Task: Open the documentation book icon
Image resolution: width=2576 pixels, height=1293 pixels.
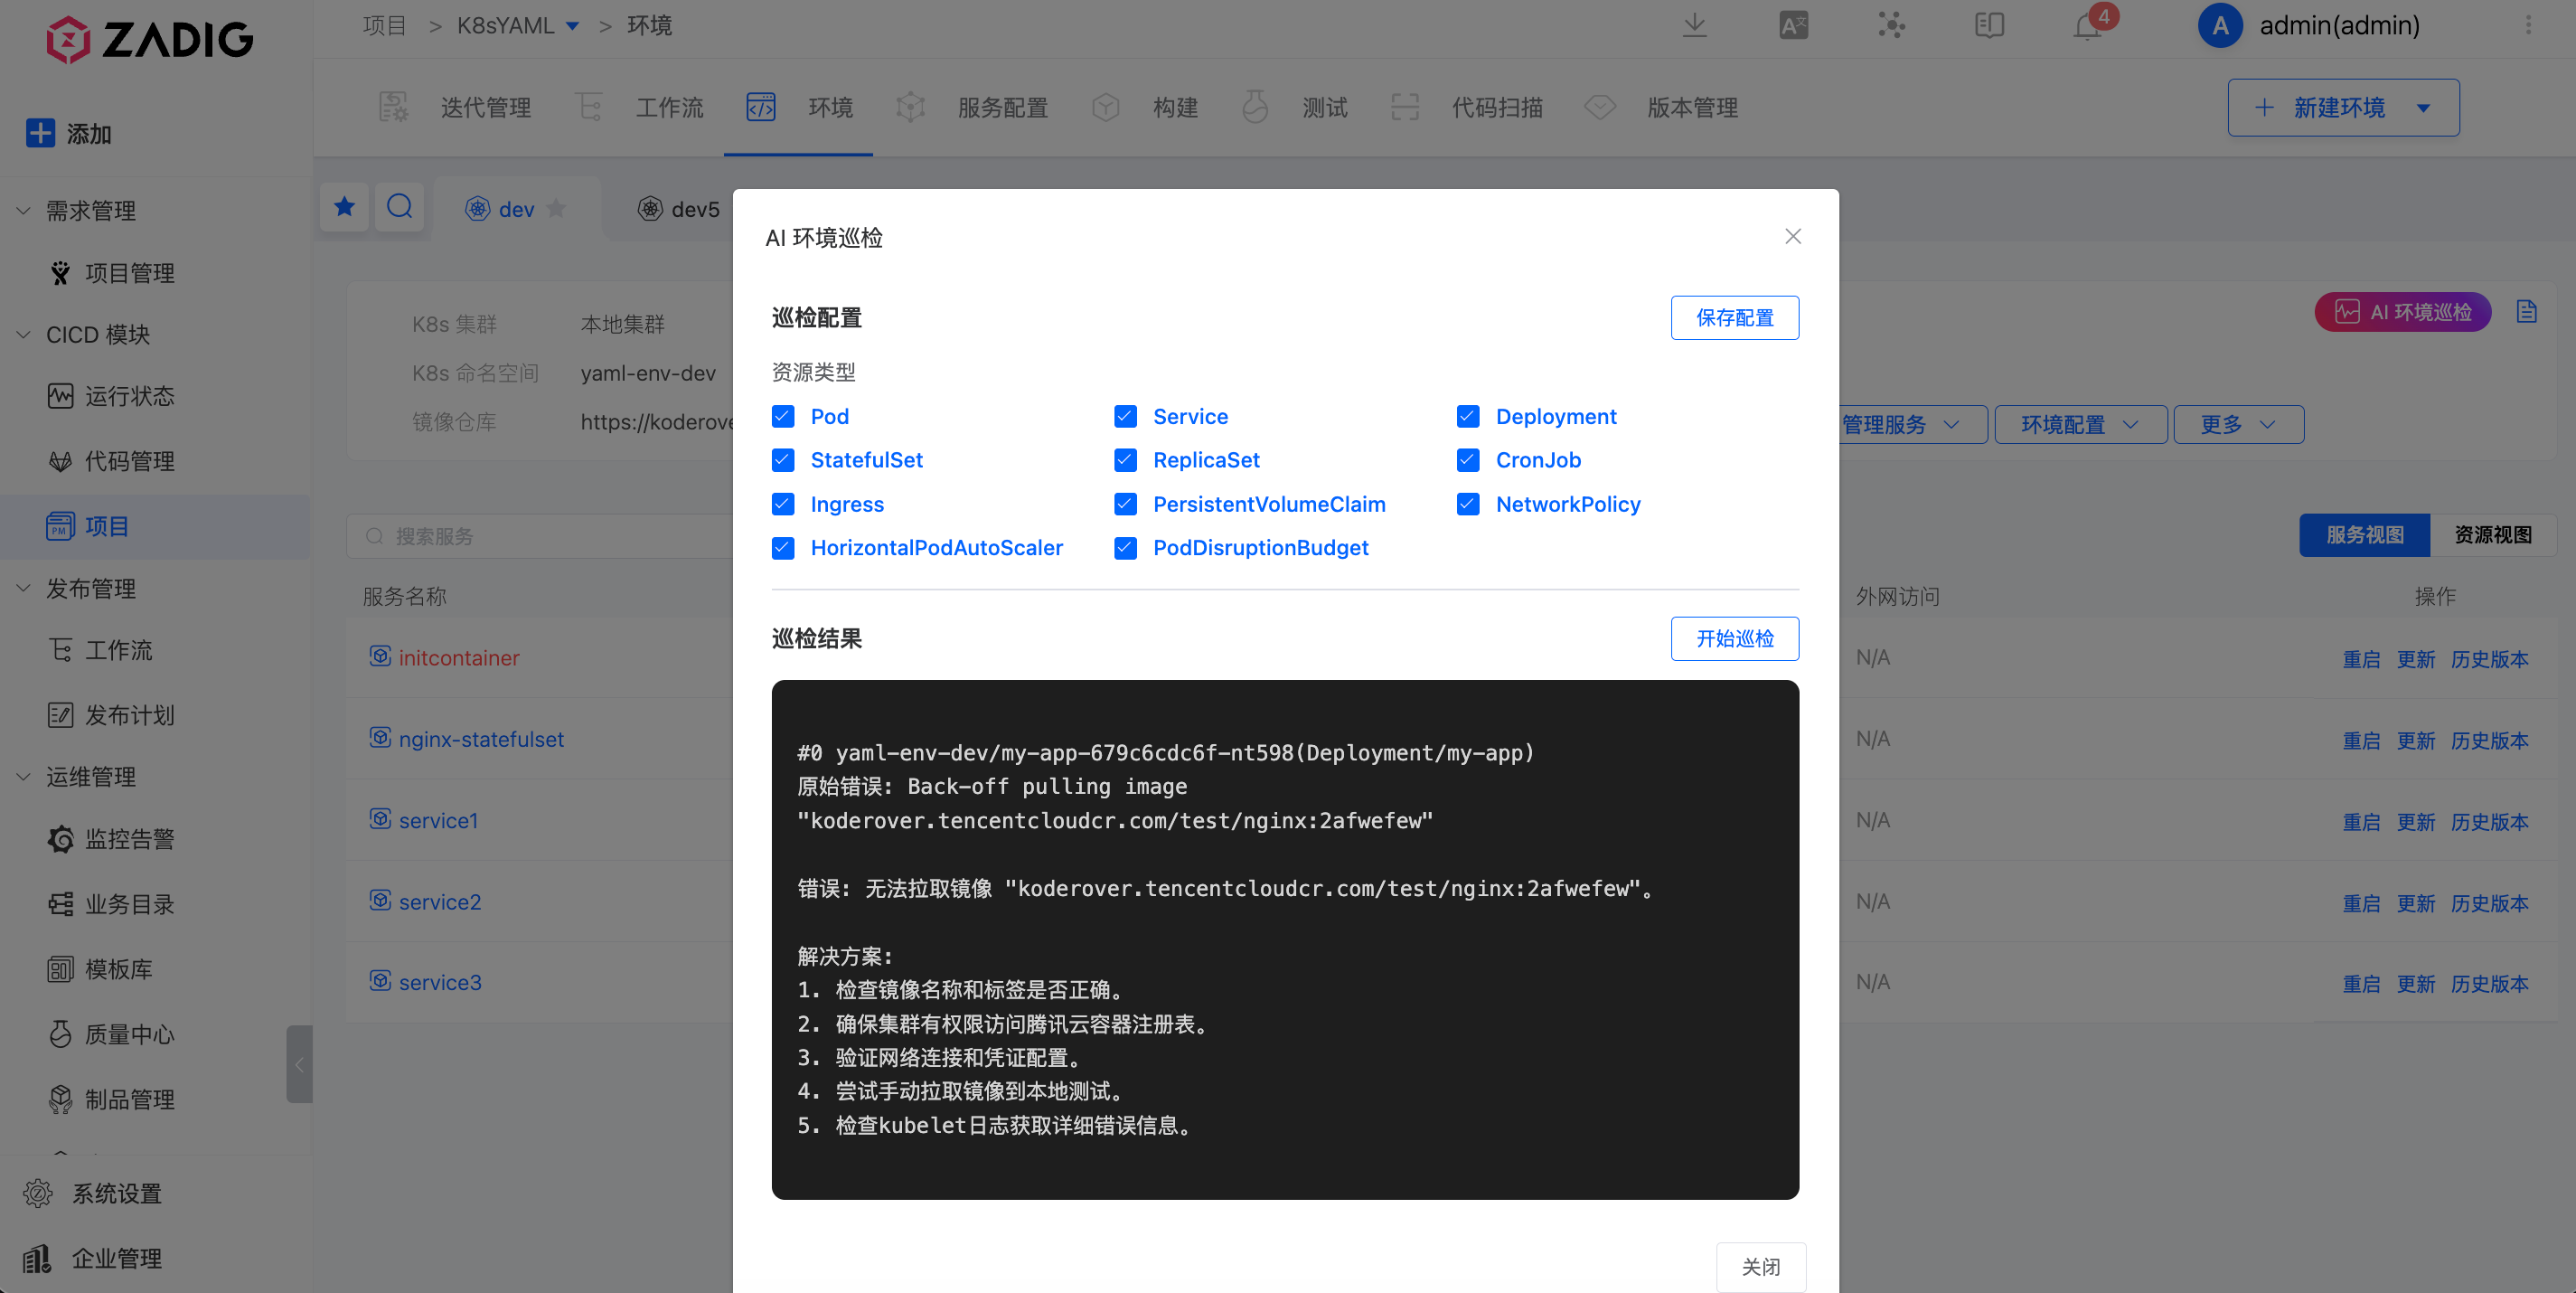Action: 1989,25
